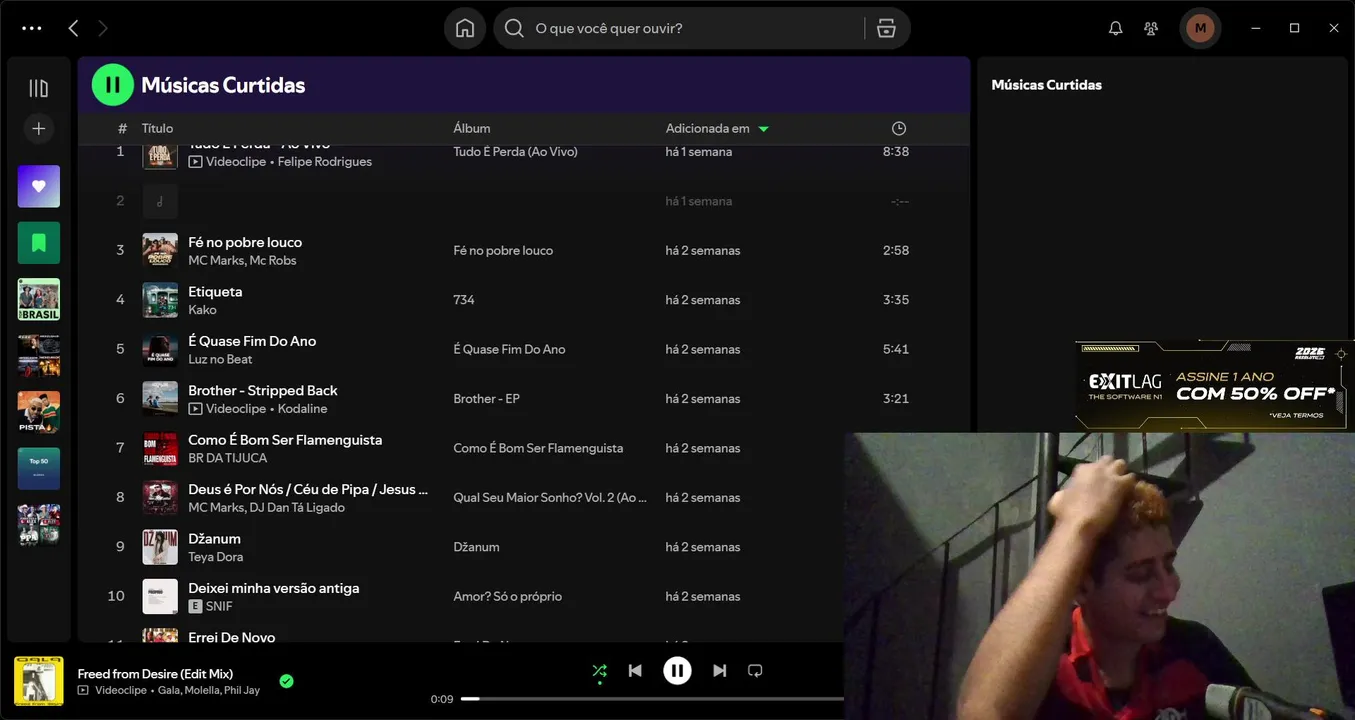Image resolution: width=1355 pixels, height=720 pixels.
Task: Skip to the next track
Action: 720,671
